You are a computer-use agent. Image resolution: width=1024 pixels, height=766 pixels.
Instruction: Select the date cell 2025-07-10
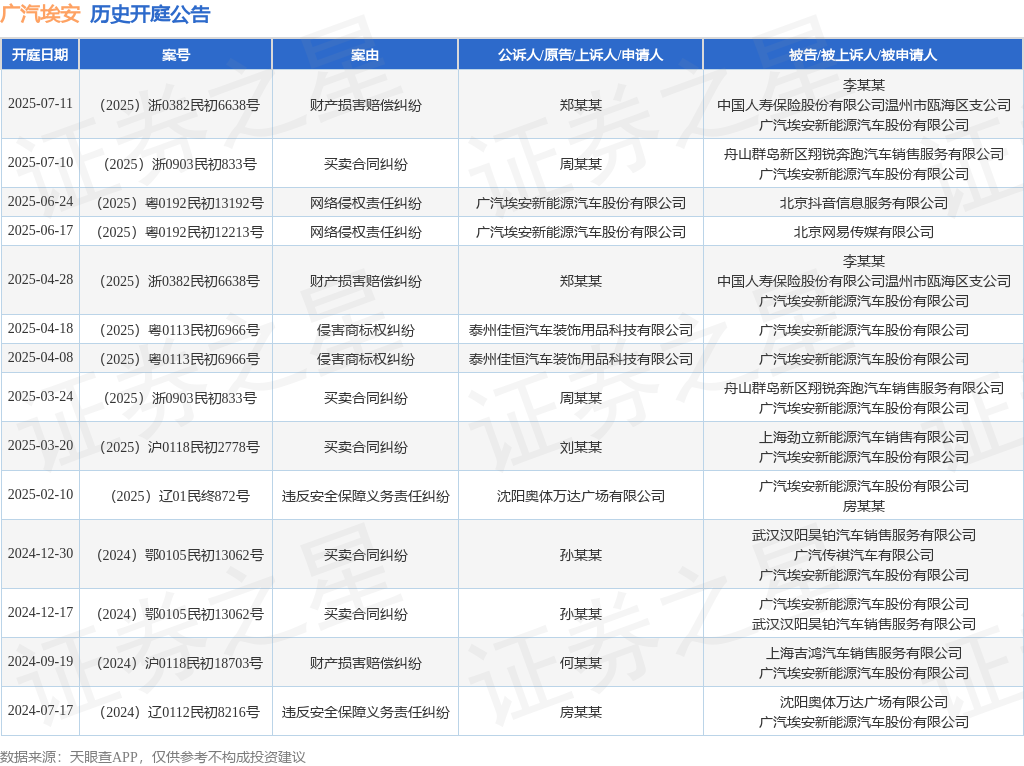click(x=40, y=163)
